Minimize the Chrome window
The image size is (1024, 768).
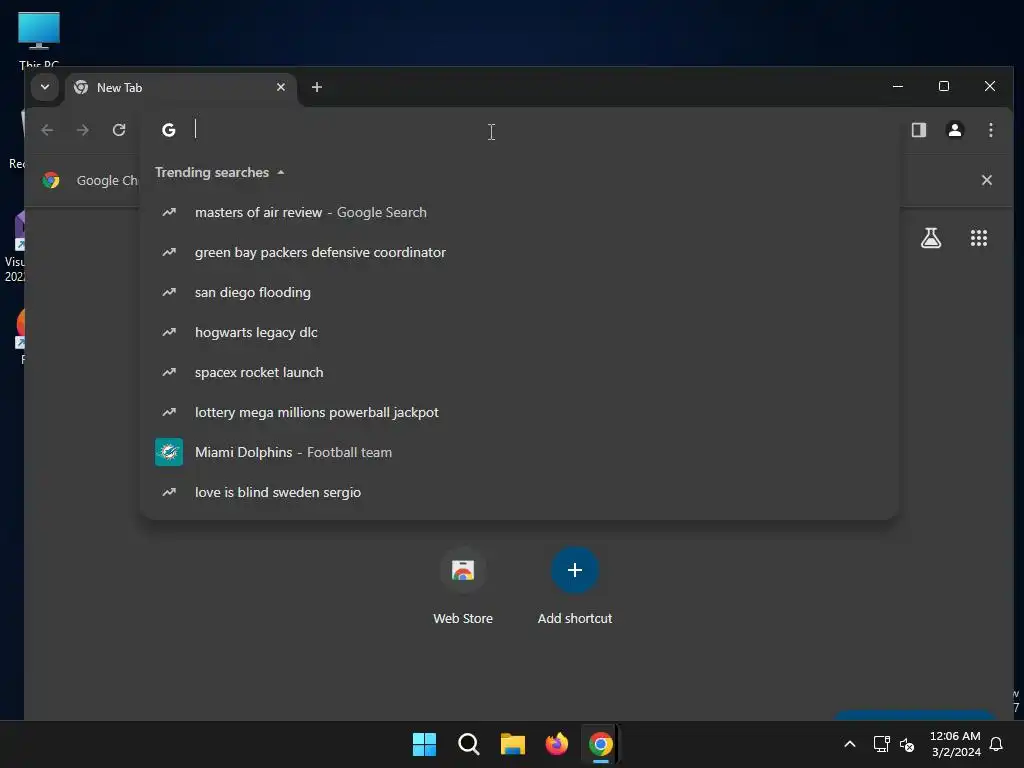pos(898,86)
